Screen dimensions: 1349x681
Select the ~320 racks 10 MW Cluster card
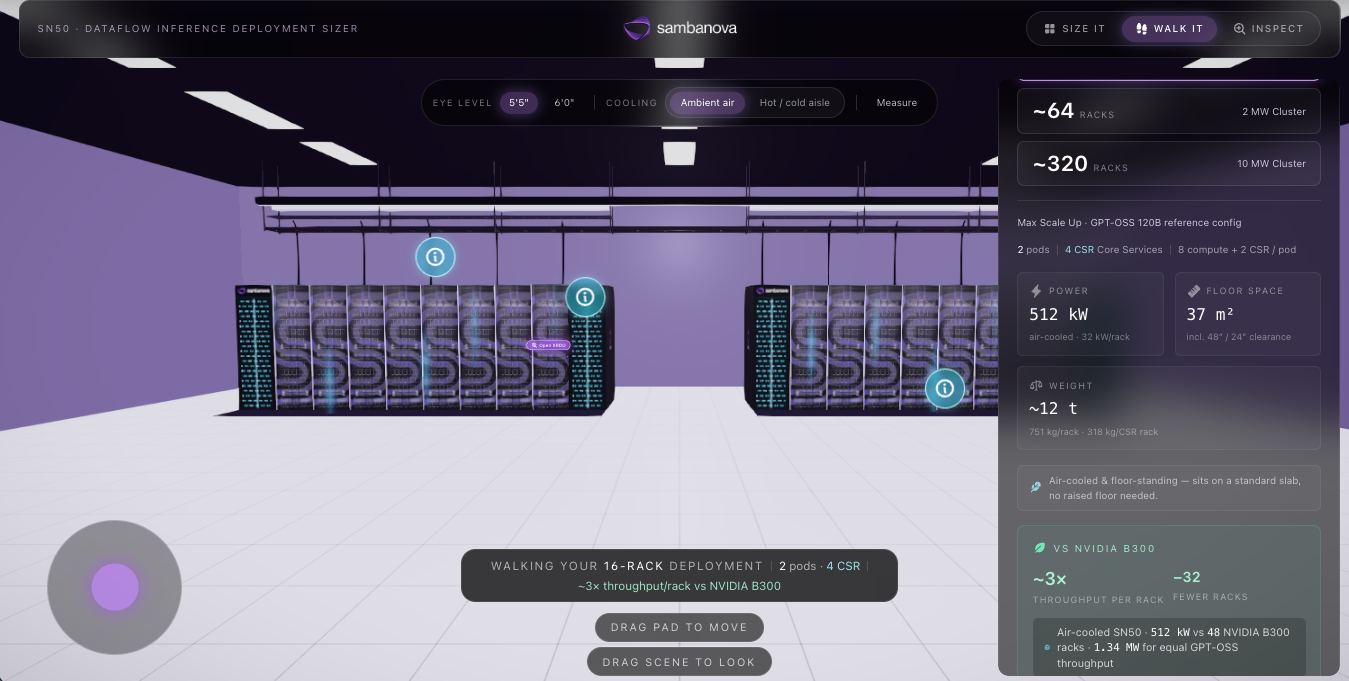(x=1169, y=163)
